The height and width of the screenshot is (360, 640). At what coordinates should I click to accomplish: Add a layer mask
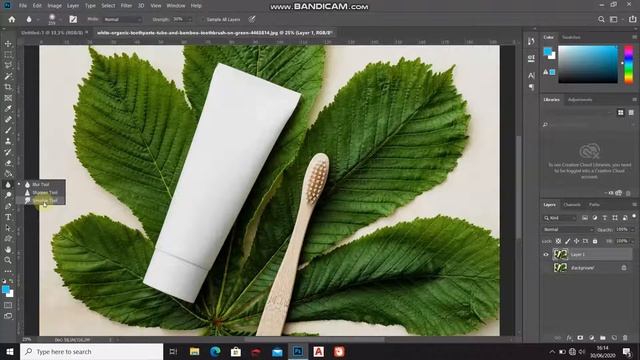click(580, 338)
